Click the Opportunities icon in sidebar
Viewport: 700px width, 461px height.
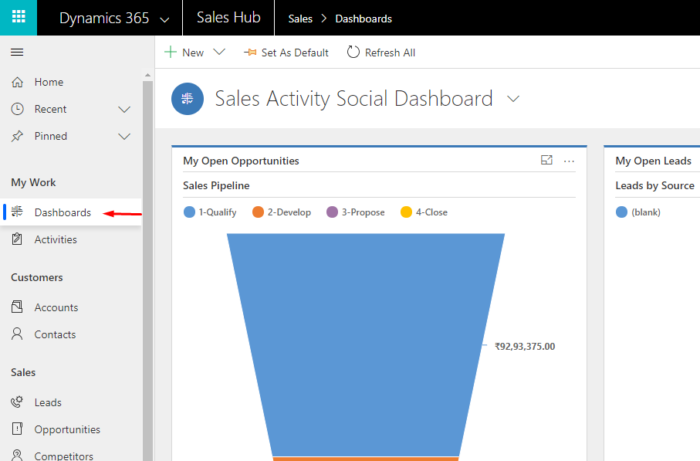(x=17, y=429)
